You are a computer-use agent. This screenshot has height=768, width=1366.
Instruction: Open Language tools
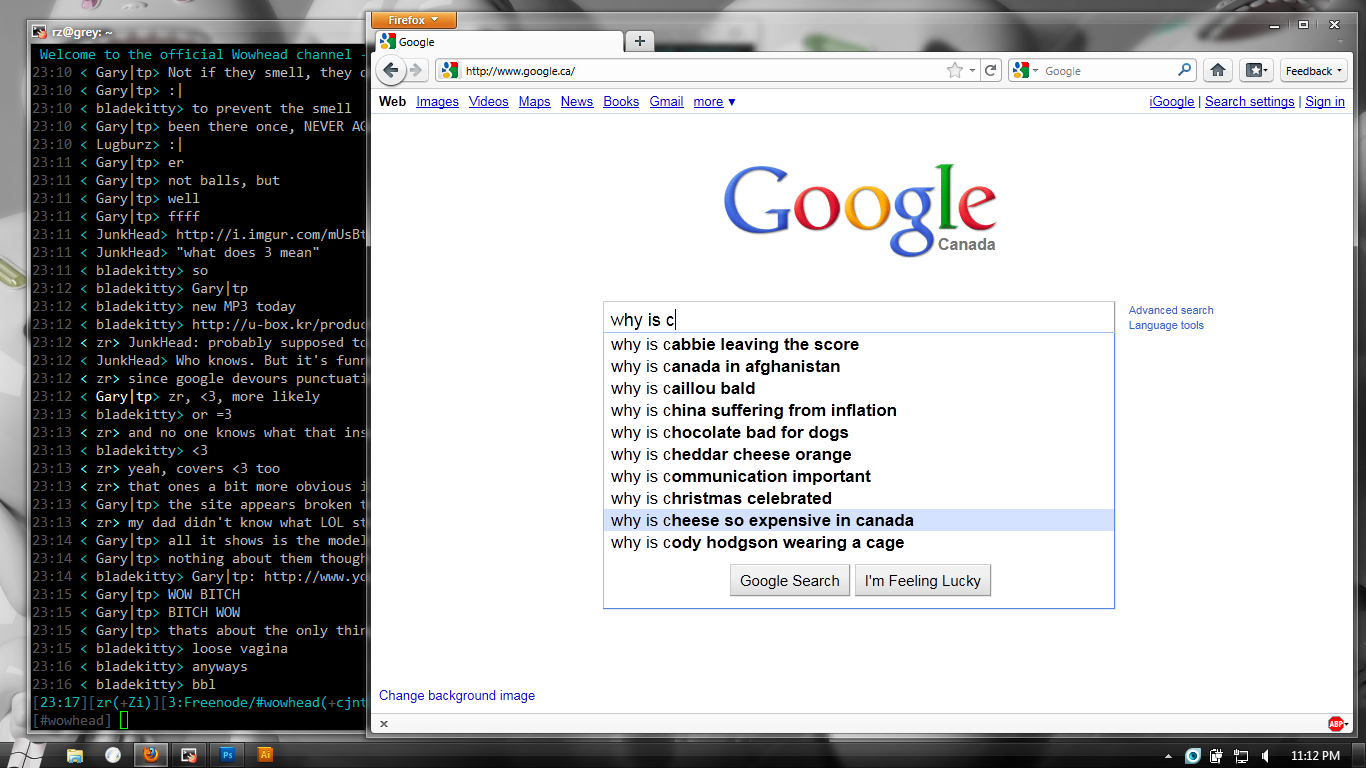point(1166,325)
